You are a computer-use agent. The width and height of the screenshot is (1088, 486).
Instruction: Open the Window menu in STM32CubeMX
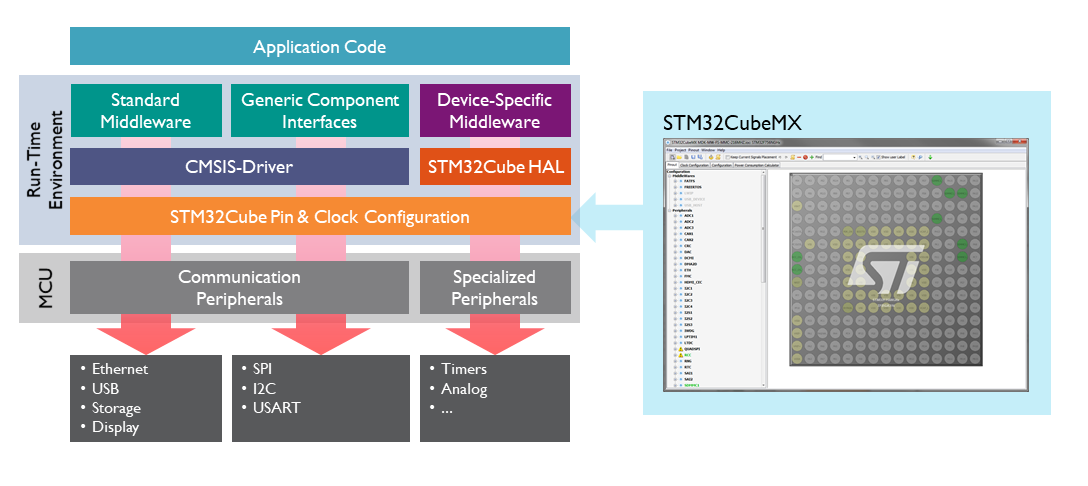click(x=708, y=150)
